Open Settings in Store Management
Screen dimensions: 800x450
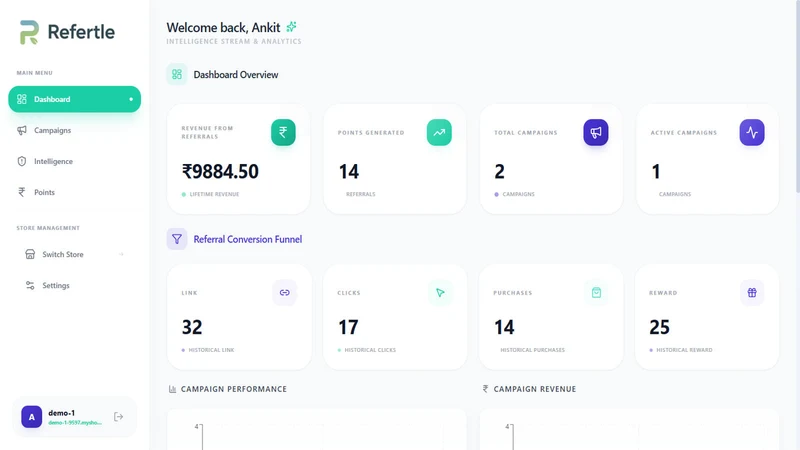point(74,285)
